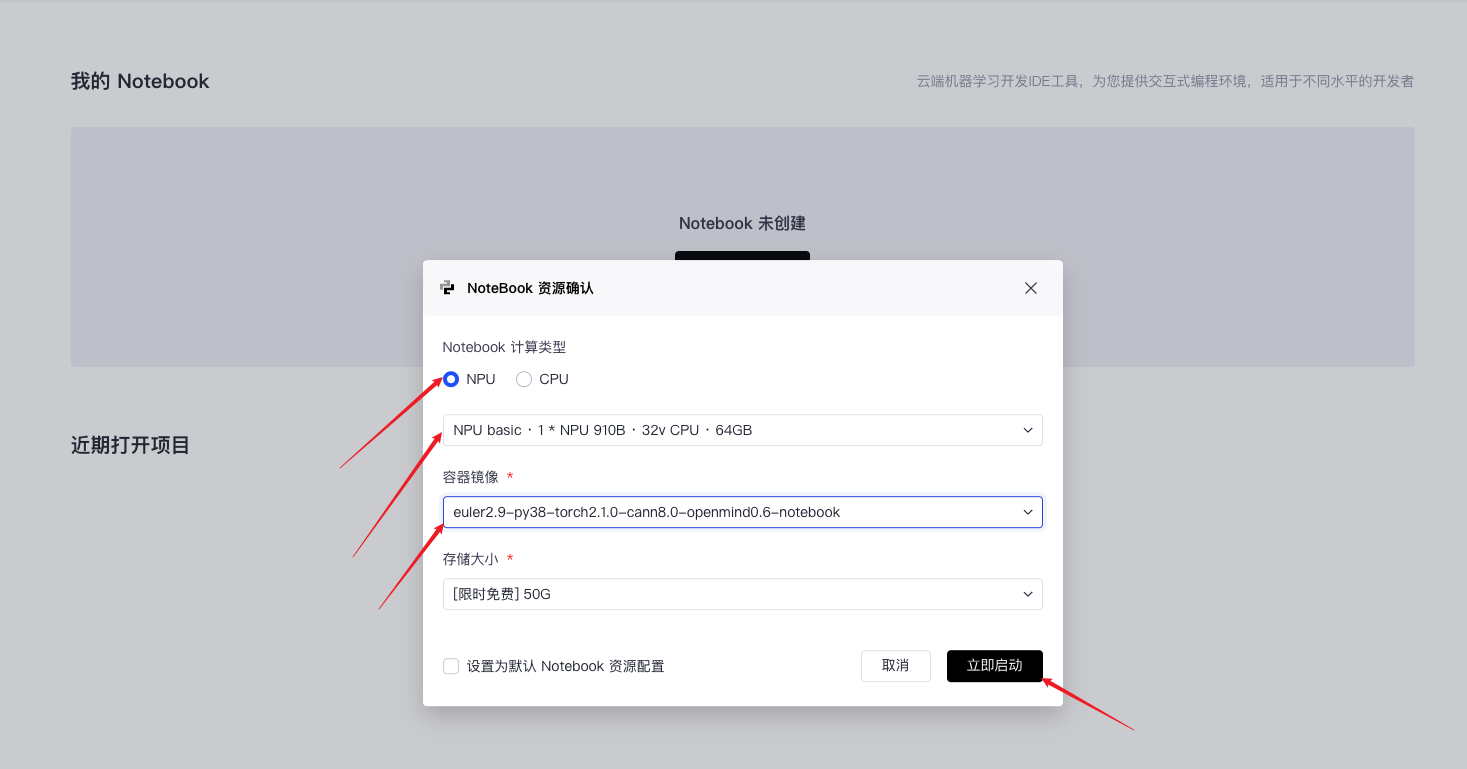The height and width of the screenshot is (769, 1467).
Task: Open the 存储大小 storage dropdown
Action: (742, 593)
